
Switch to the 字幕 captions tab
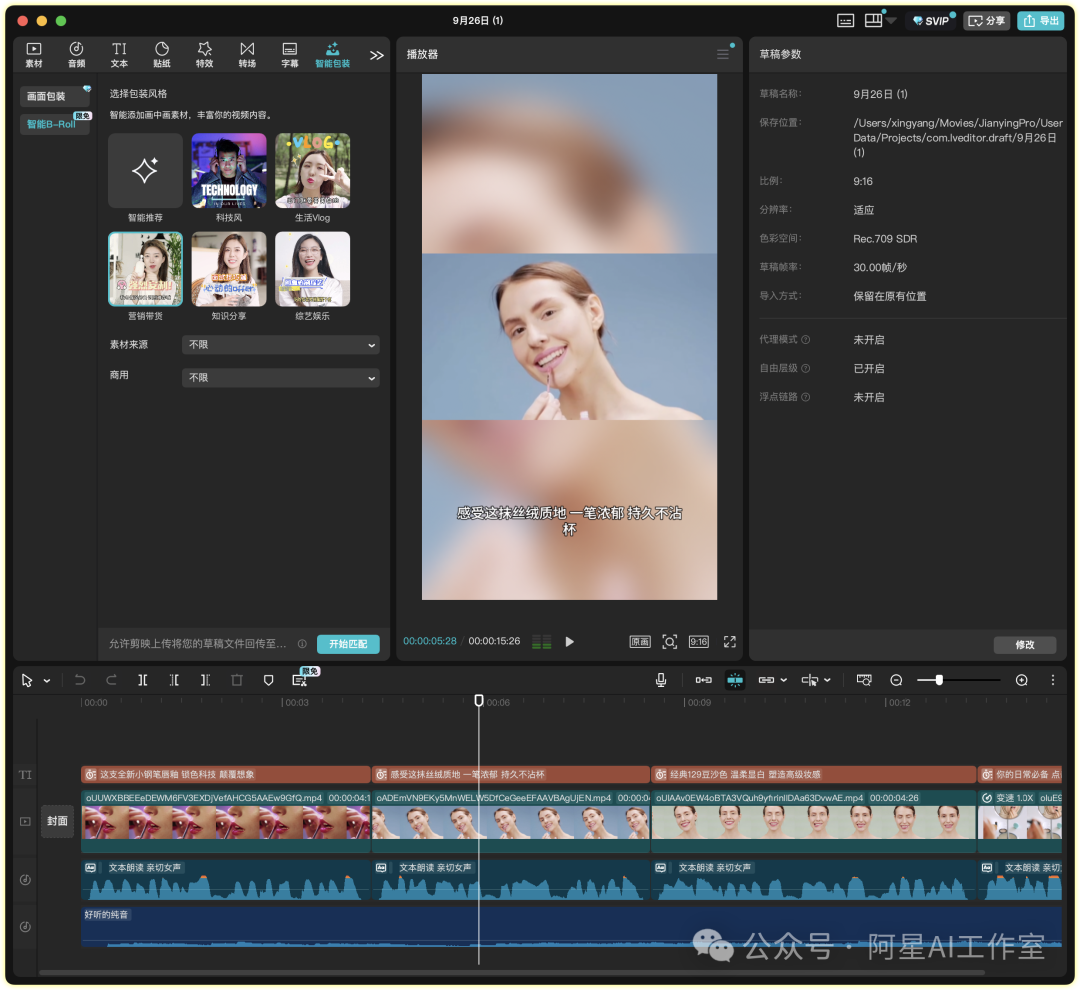(x=290, y=54)
